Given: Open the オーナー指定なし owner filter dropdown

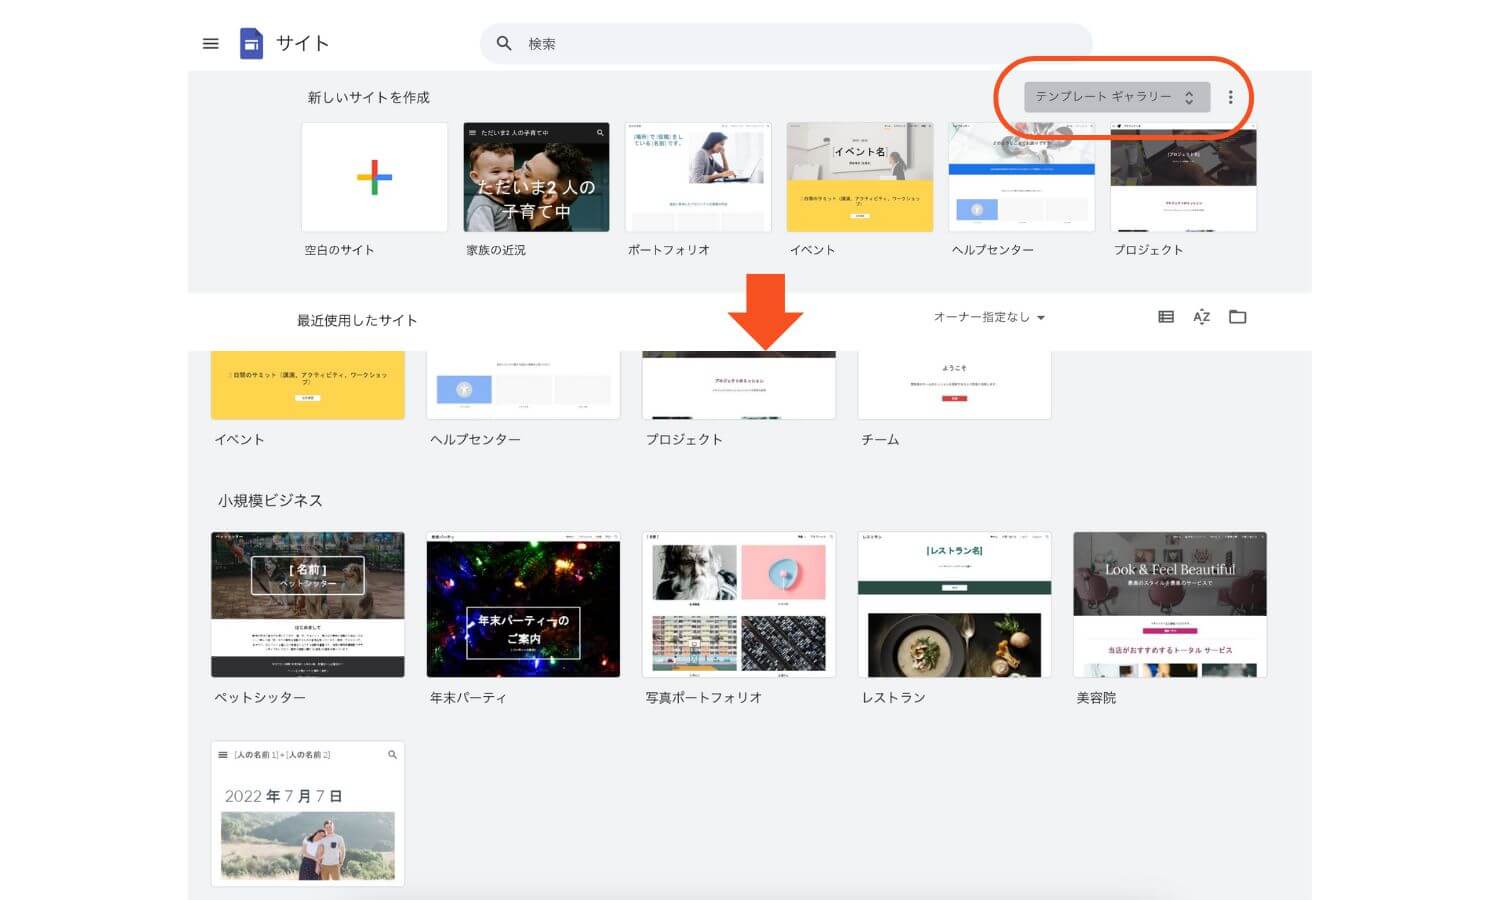Looking at the screenshot, I should point(989,317).
